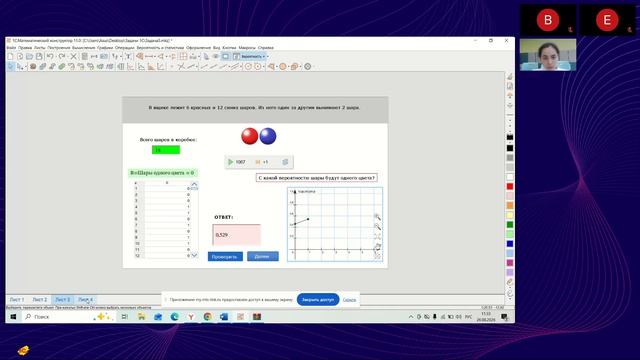
Task: Click the blue Закрыть доступ button
Action: [318, 300]
